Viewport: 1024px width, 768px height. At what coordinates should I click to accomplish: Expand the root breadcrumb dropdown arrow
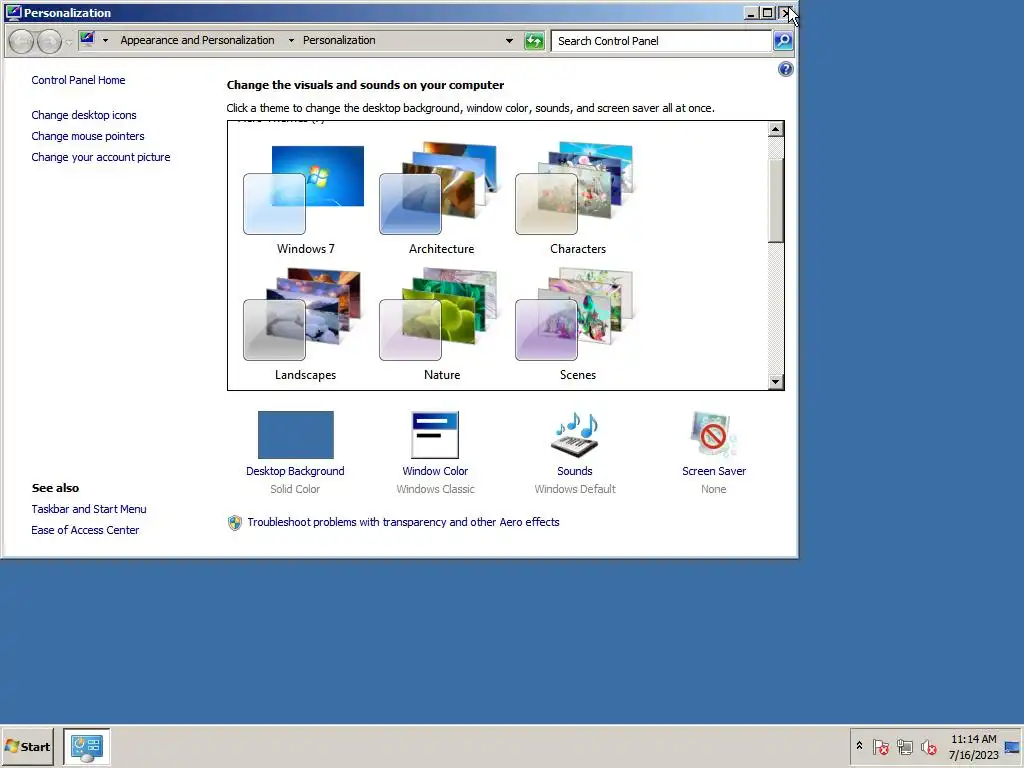pyautogui.click(x=105, y=40)
